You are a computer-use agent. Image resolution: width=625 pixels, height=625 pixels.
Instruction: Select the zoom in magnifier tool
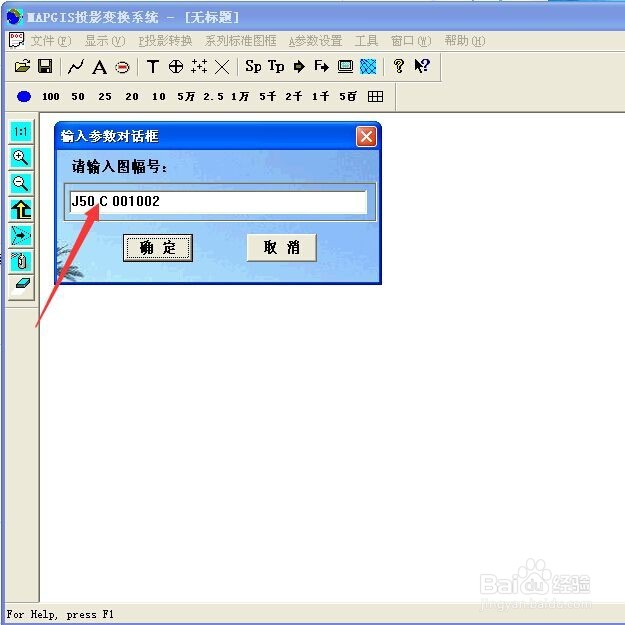pos(21,158)
